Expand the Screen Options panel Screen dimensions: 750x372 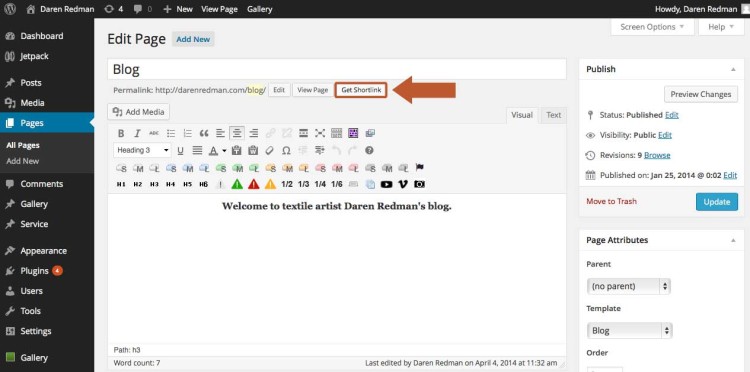pos(652,27)
